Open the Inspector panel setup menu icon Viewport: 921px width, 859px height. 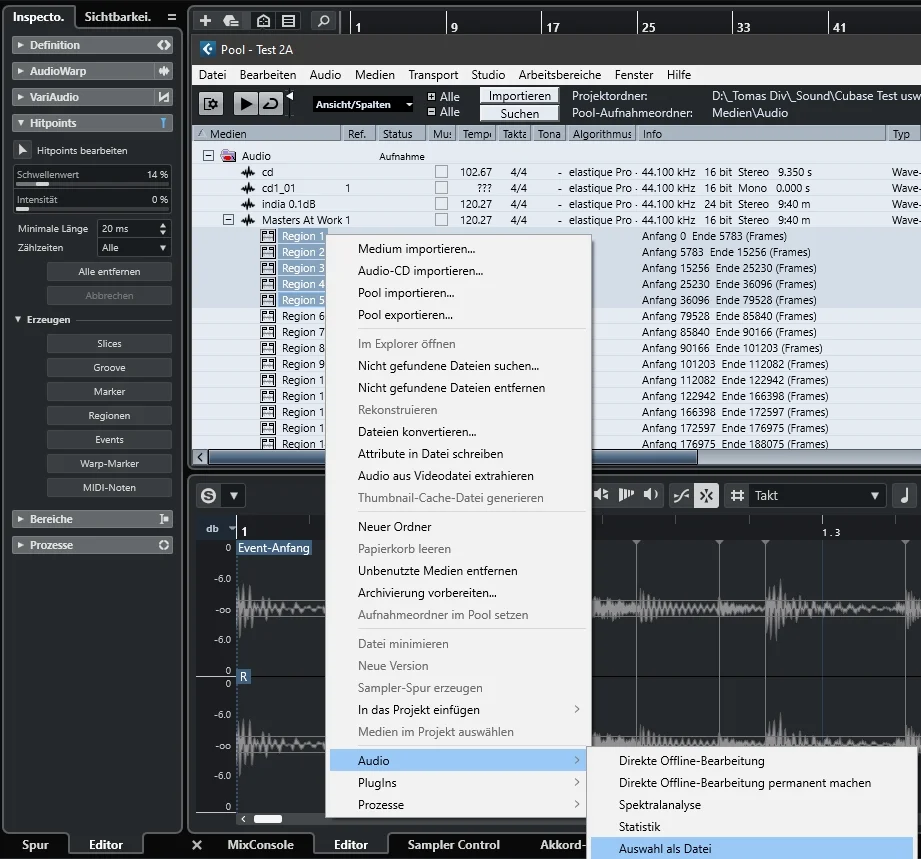pos(172,17)
